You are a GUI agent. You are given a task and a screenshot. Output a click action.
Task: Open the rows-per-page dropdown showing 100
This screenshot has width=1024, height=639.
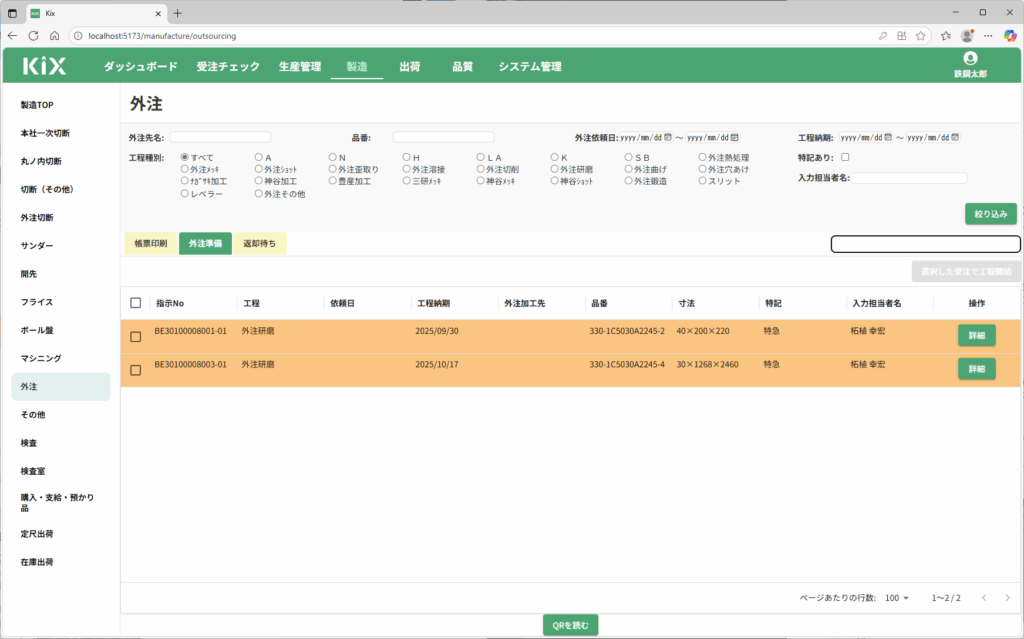[x=897, y=598]
